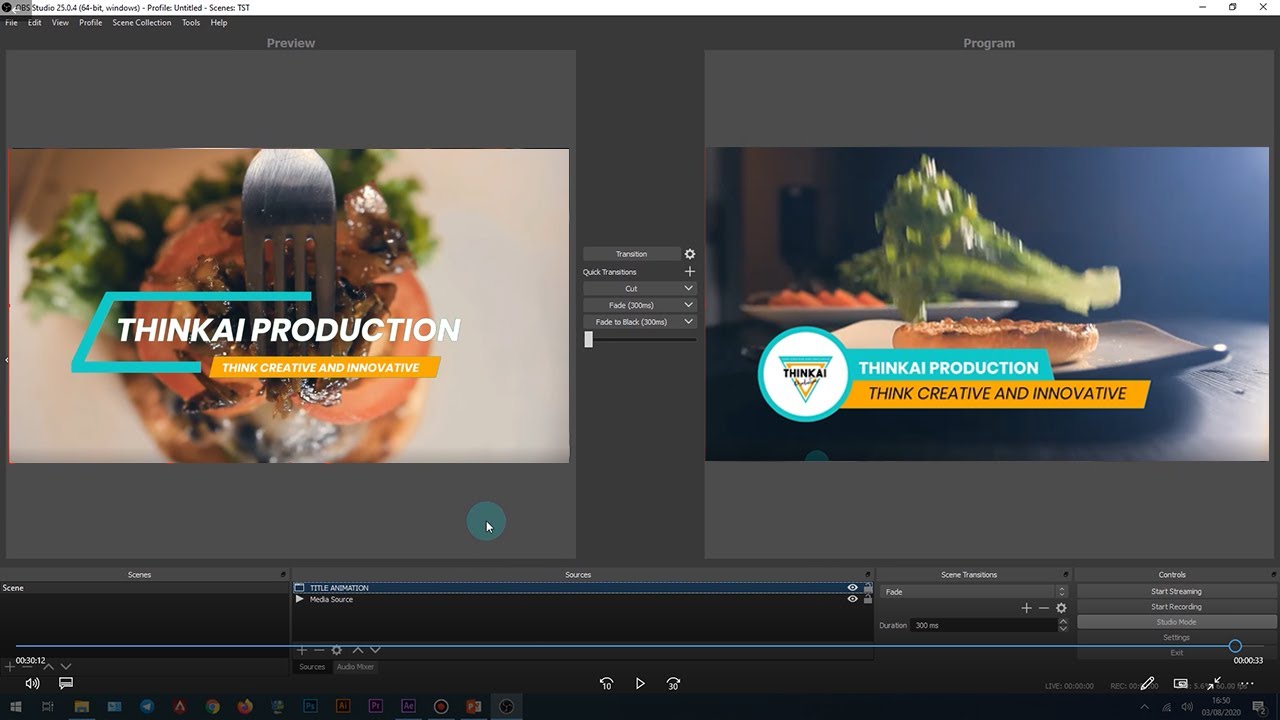The height and width of the screenshot is (720, 1280).
Task: Lock the TITLE ANIMATION source
Action: pyautogui.click(x=868, y=588)
